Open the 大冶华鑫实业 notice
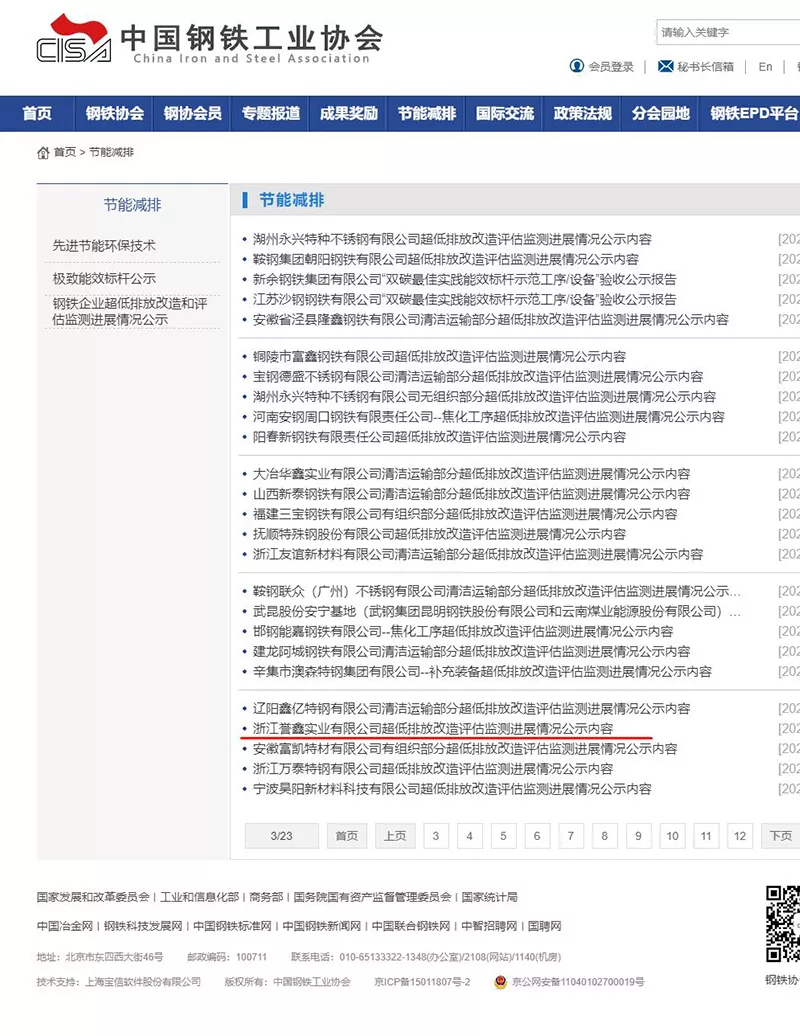Image resolution: width=800 pixels, height=1036 pixels. [x=471, y=474]
